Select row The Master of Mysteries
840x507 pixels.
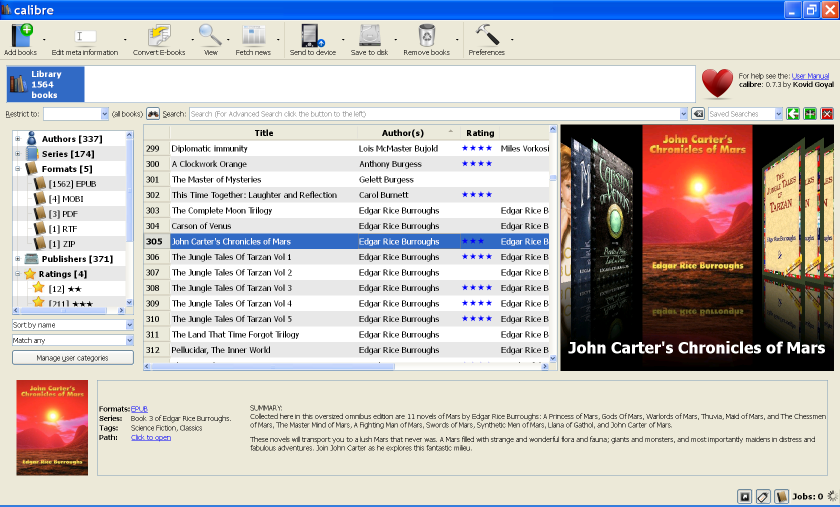point(346,180)
